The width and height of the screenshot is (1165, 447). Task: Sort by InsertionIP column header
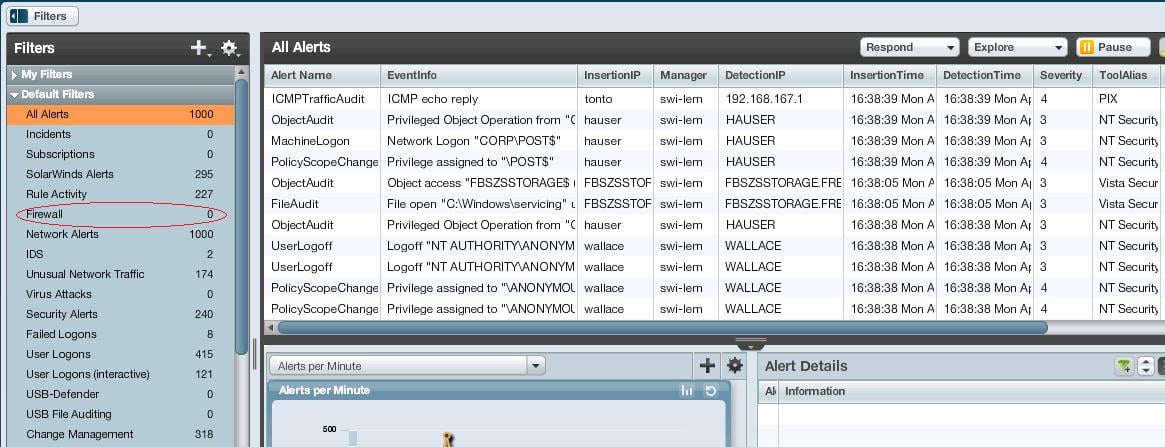click(615, 76)
